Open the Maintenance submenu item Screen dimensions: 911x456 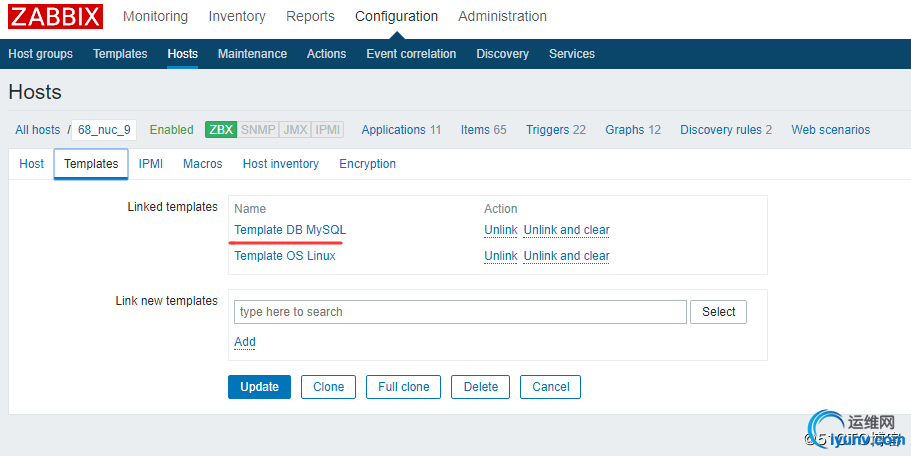tap(252, 54)
